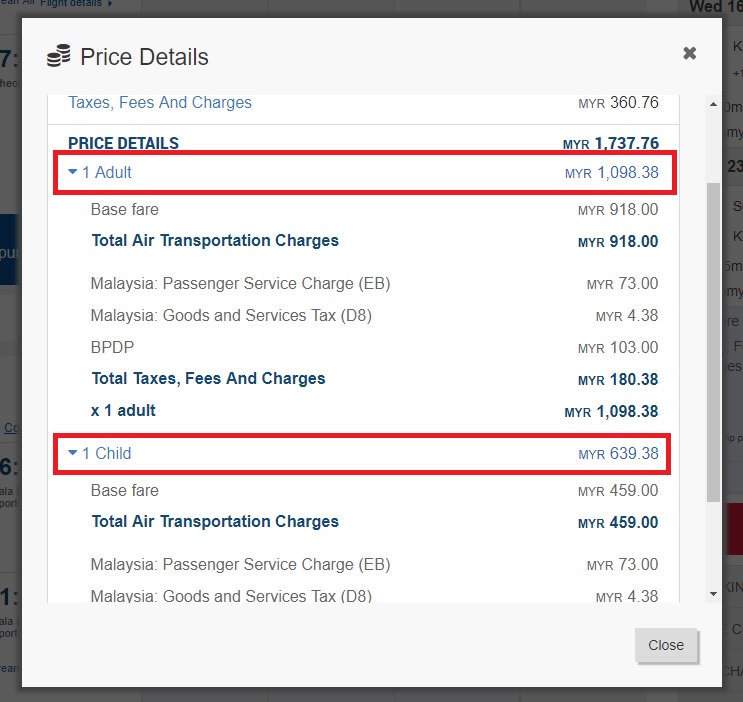Screen dimensions: 743x702
Task: Close the dialog with the X icon
Action: pos(689,54)
